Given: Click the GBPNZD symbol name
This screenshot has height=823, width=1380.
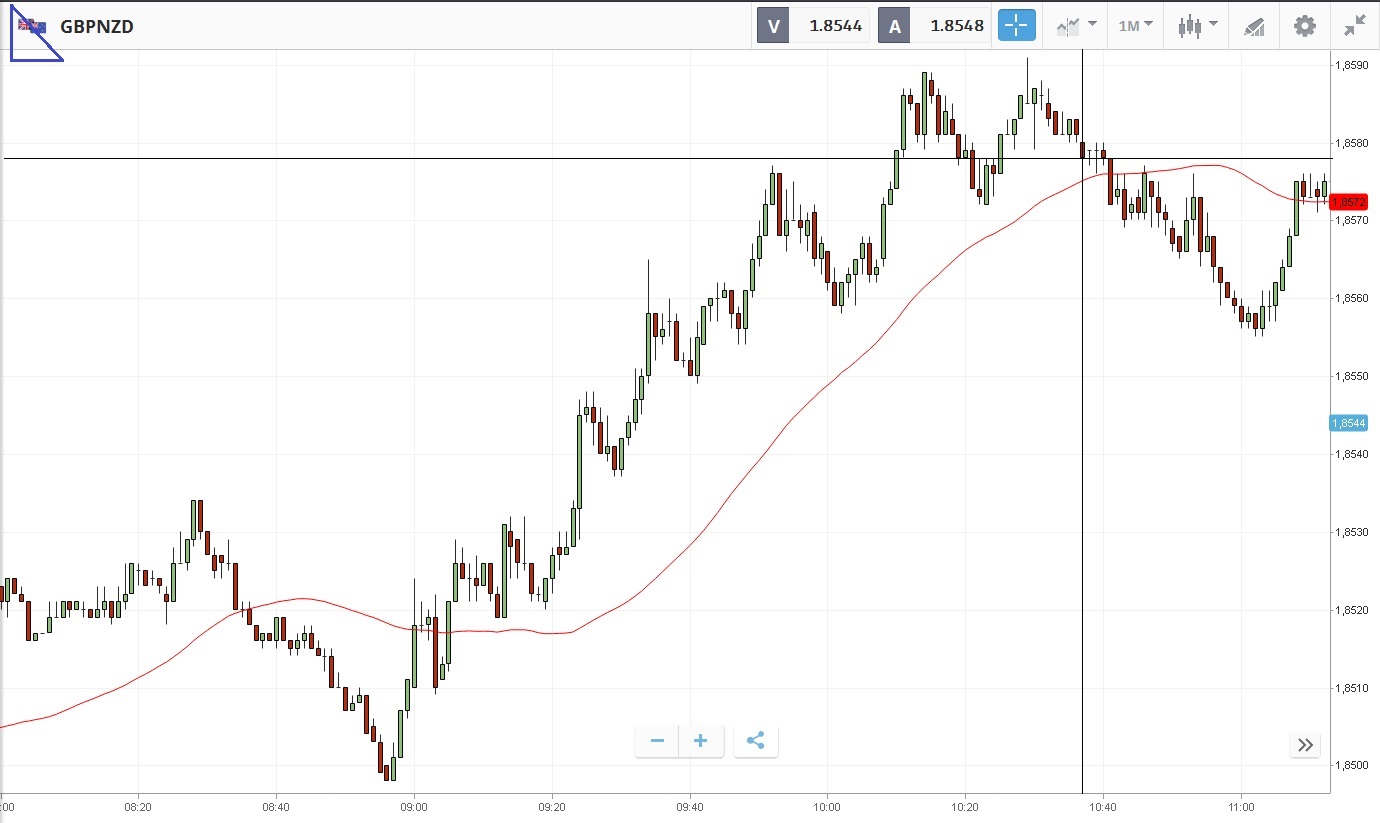Looking at the screenshot, I should click(97, 27).
